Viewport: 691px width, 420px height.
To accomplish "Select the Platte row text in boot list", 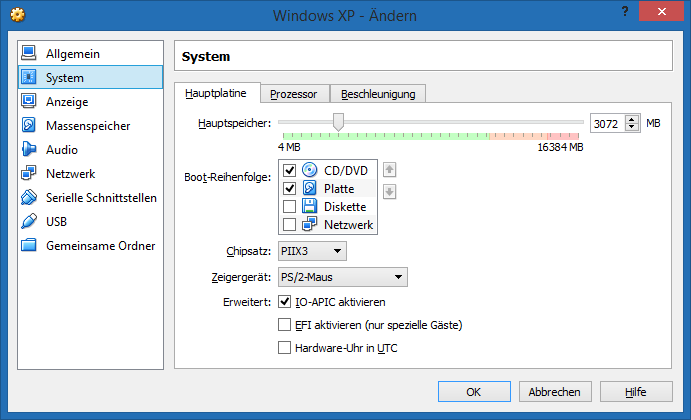I will pyautogui.click(x=339, y=189).
